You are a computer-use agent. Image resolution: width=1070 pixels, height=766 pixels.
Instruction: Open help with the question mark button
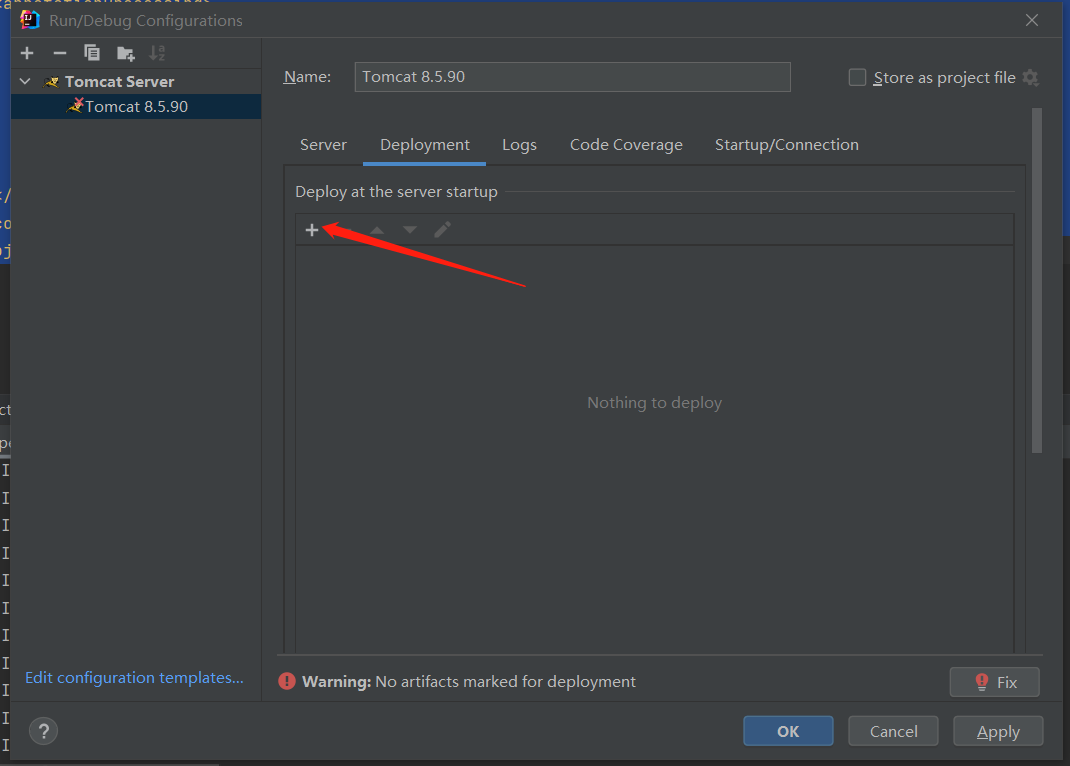pyautogui.click(x=44, y=731)
